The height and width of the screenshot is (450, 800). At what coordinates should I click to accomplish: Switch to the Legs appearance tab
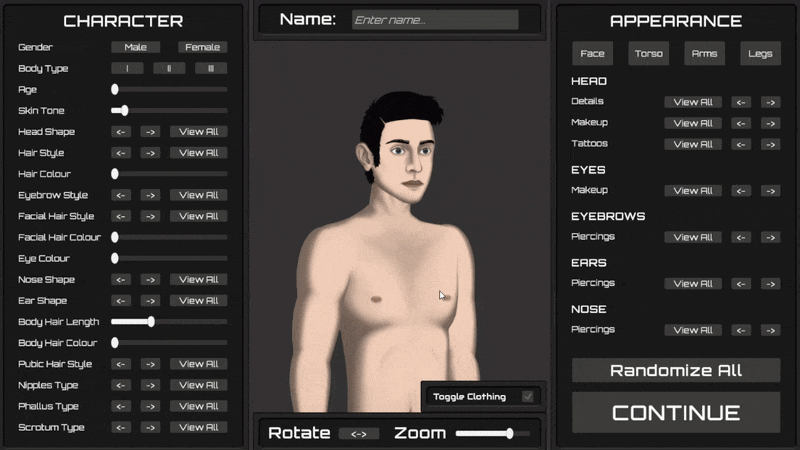click(760, 54)
